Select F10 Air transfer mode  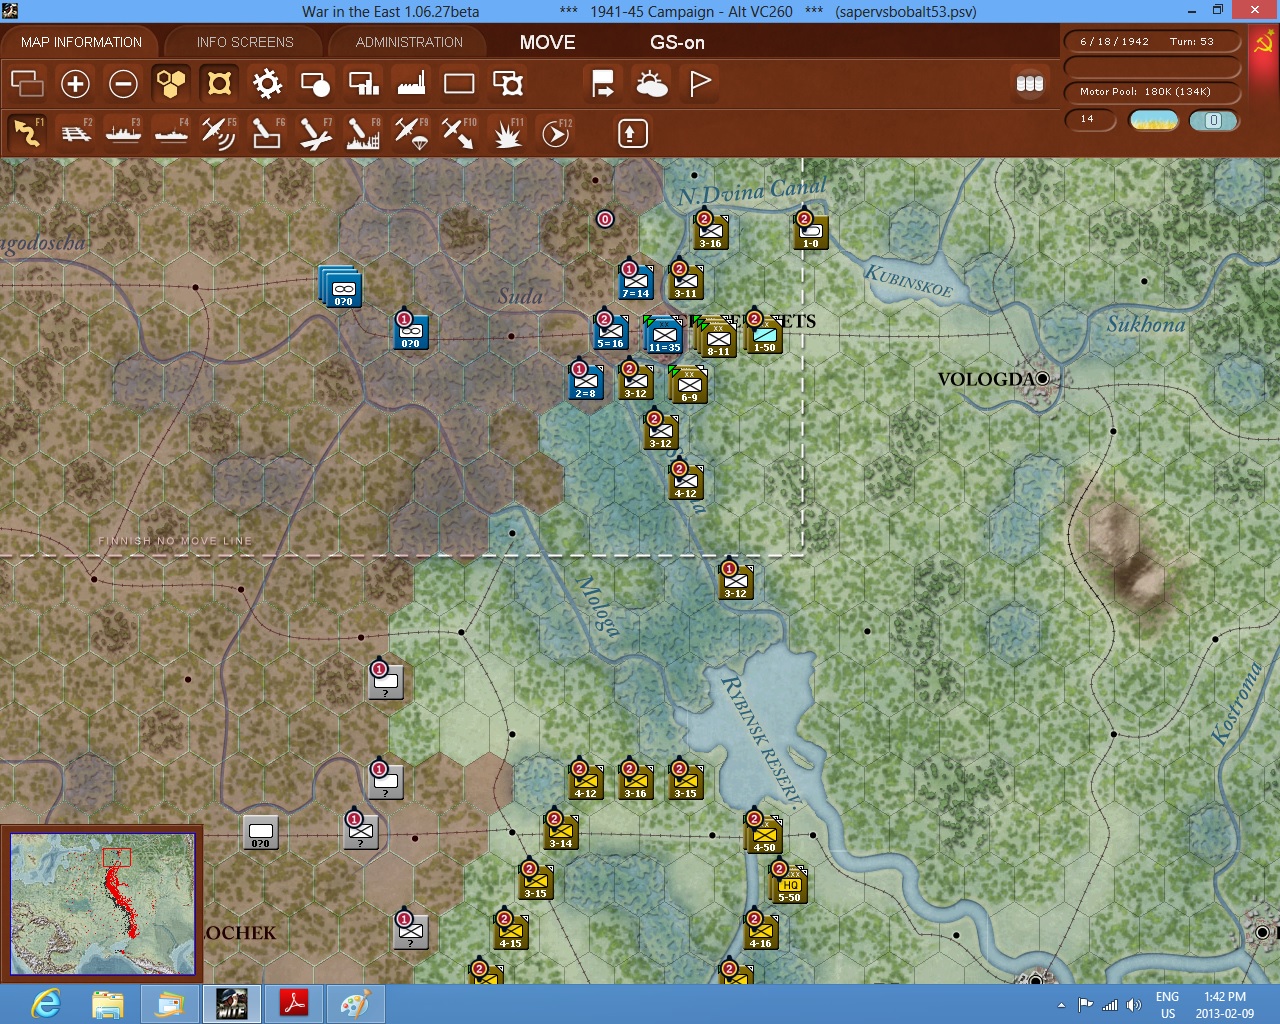pos(459,133)
